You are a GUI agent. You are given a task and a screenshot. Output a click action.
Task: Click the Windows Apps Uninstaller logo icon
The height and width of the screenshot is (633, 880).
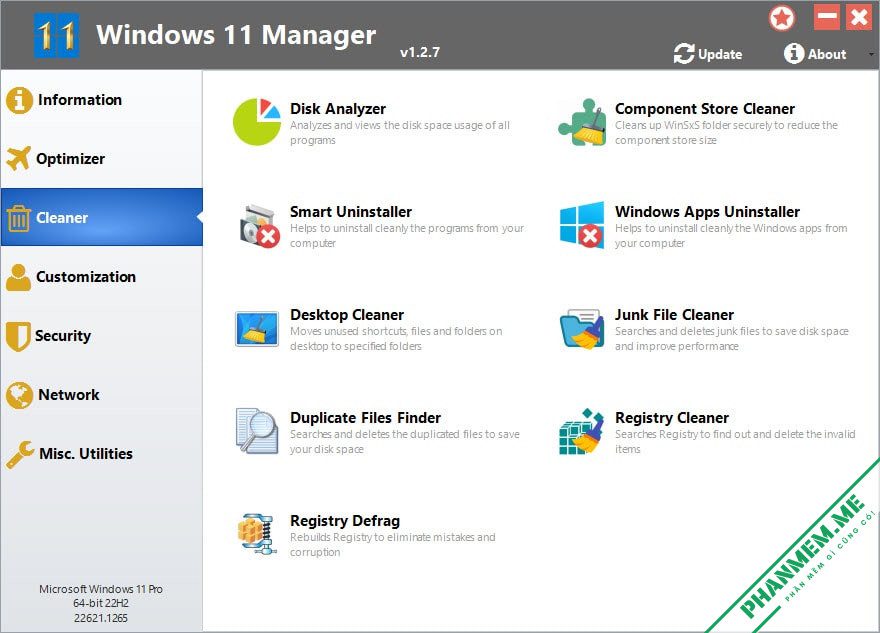tap(582, 225)
